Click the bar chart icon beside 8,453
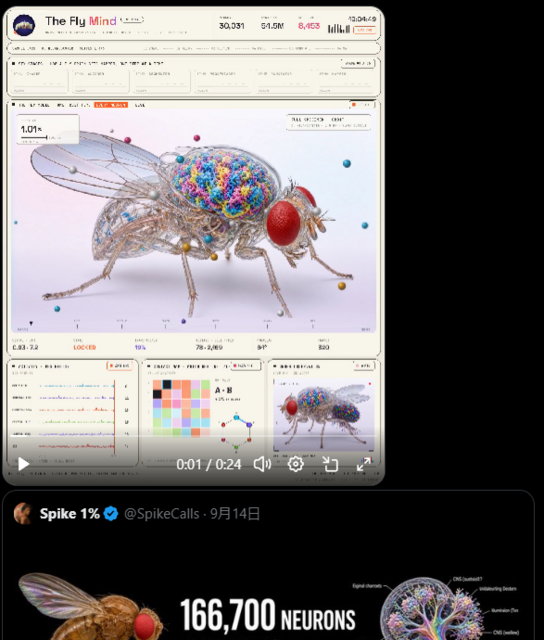The image size is (544, 640). [339, 29]
